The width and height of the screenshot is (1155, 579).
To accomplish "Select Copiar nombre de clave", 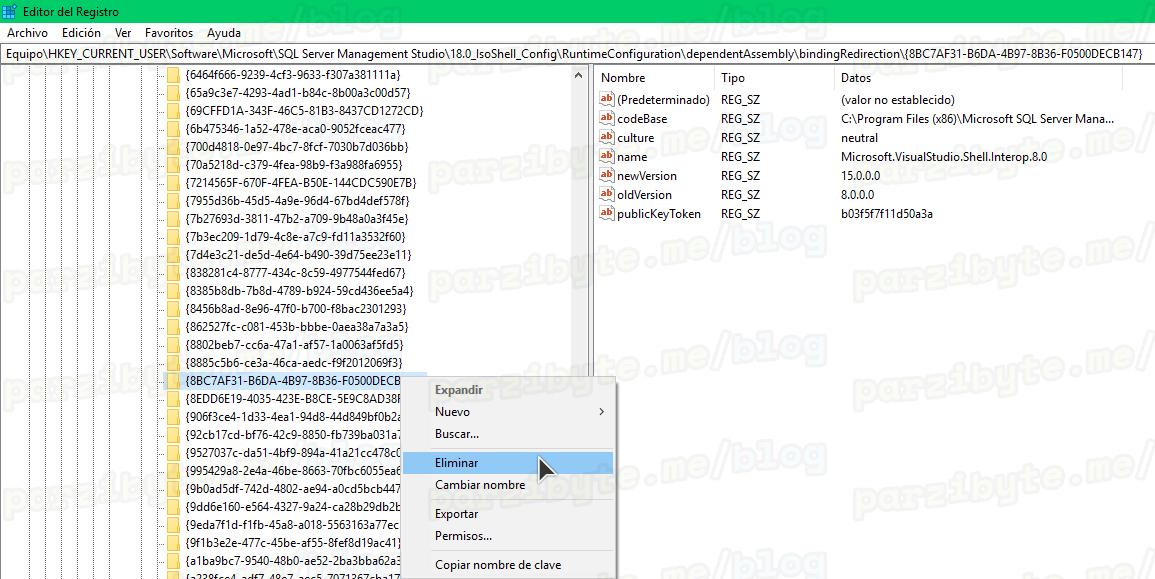I will click(509, 565).
